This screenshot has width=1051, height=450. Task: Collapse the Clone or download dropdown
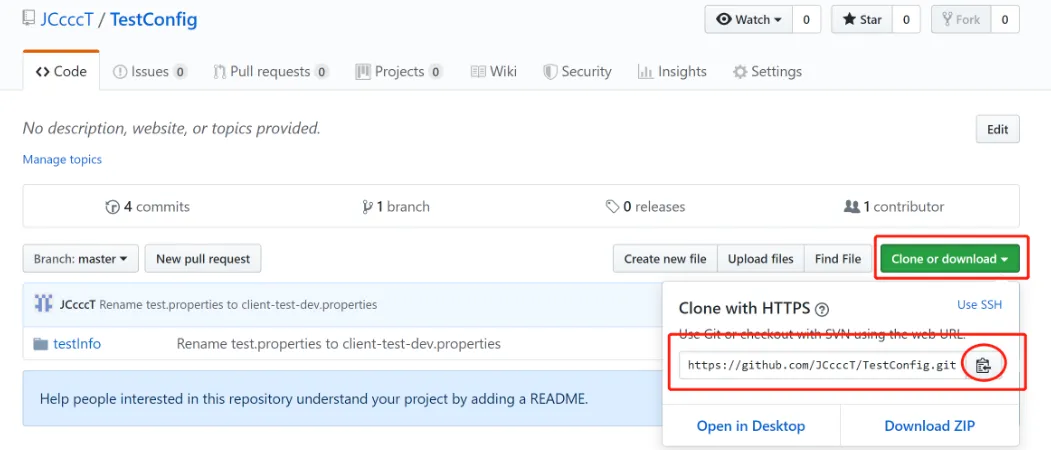coord(949,259)
